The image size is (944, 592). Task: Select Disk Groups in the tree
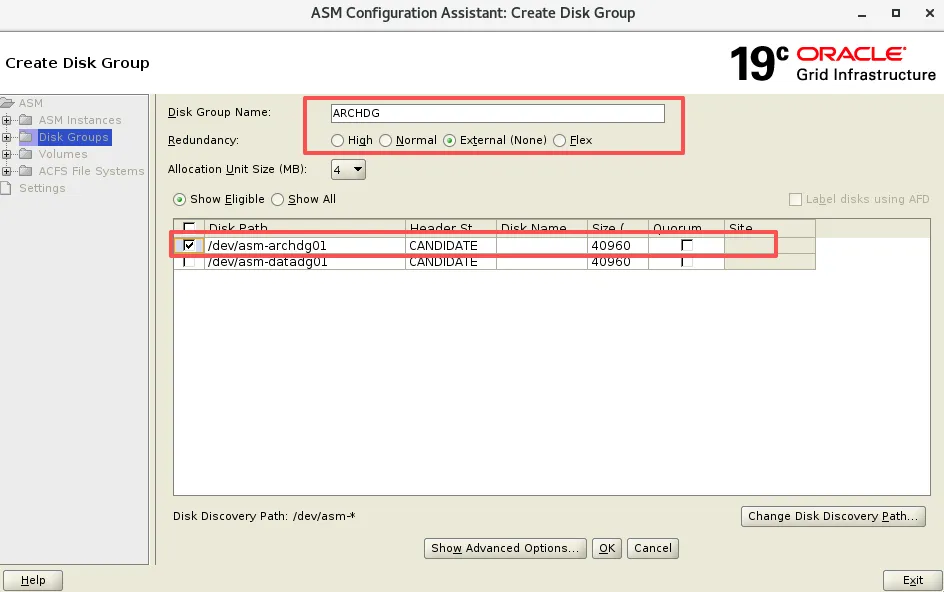[73, 137]
